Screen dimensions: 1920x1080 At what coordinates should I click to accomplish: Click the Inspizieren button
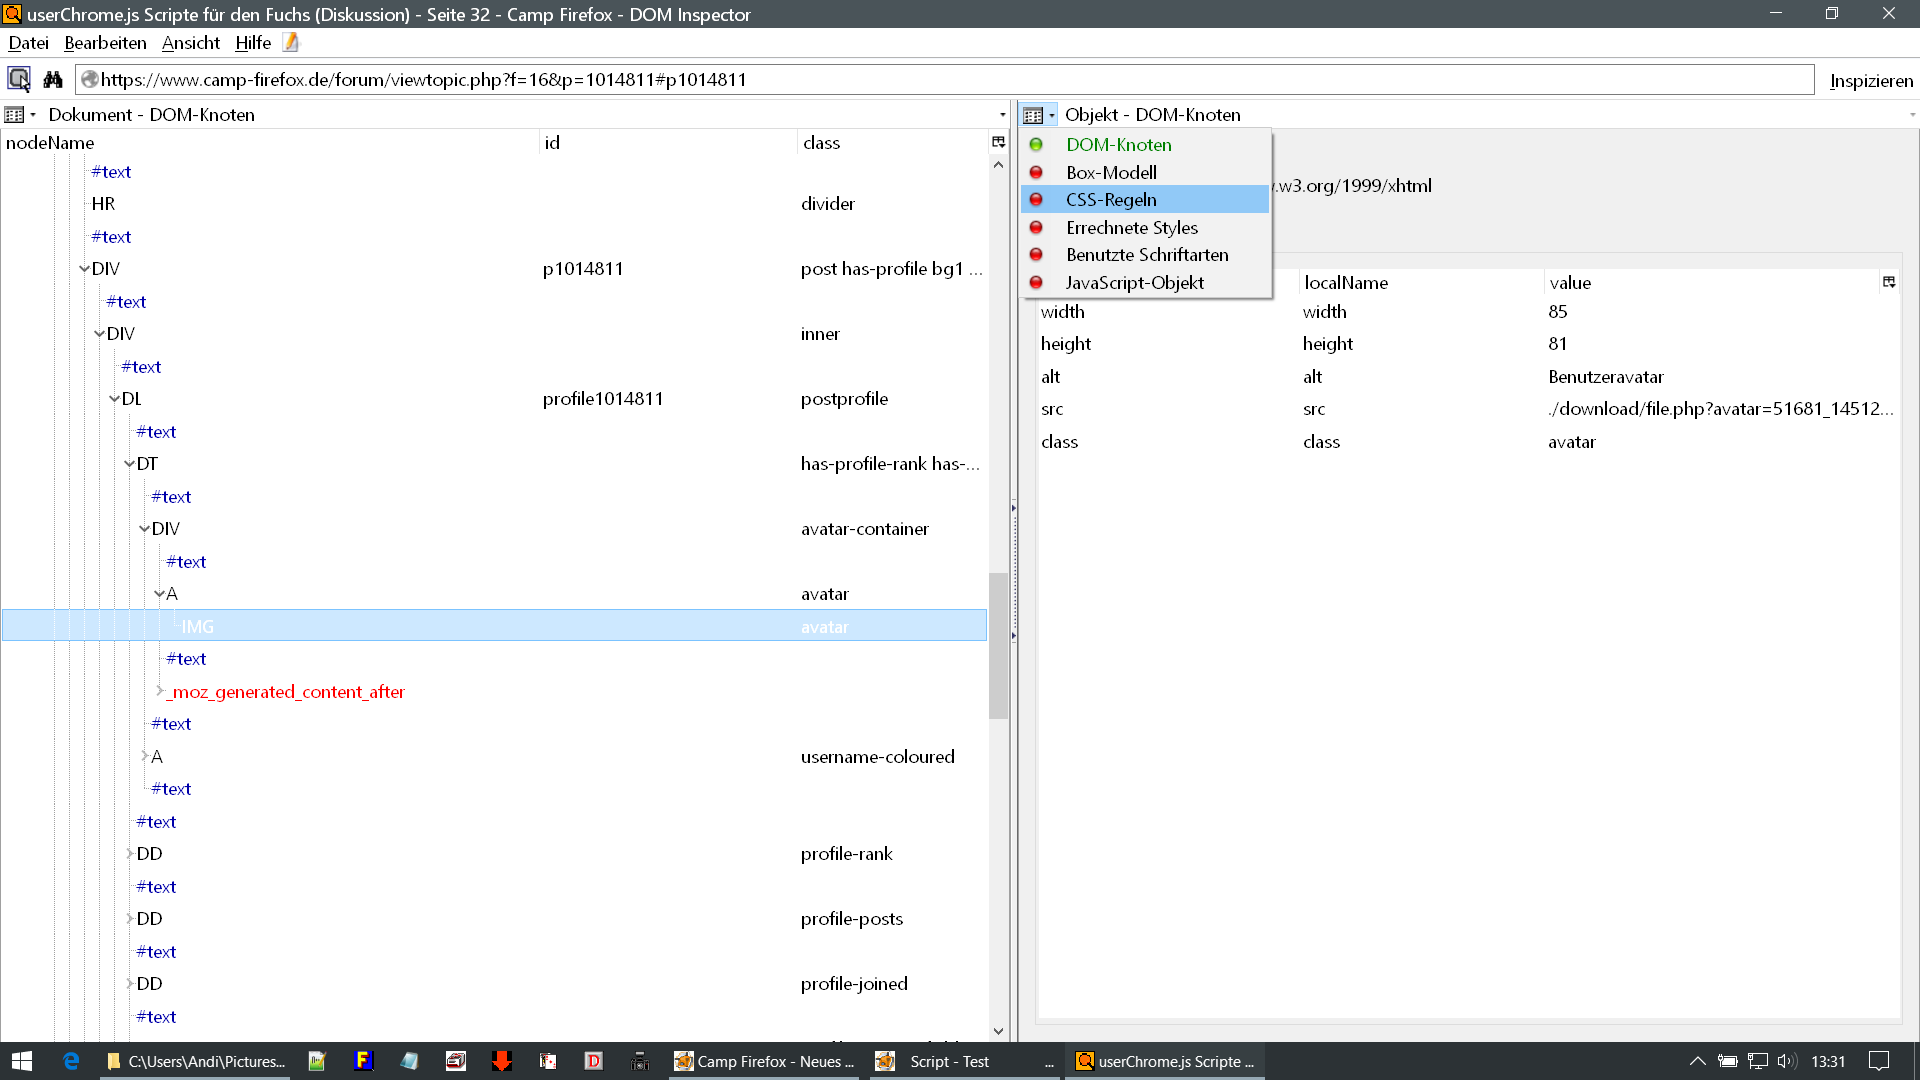click(1870, 81)
